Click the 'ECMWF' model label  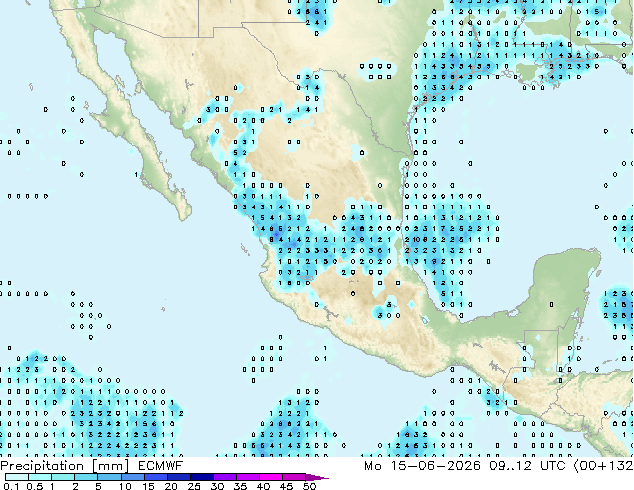point(161,466)
